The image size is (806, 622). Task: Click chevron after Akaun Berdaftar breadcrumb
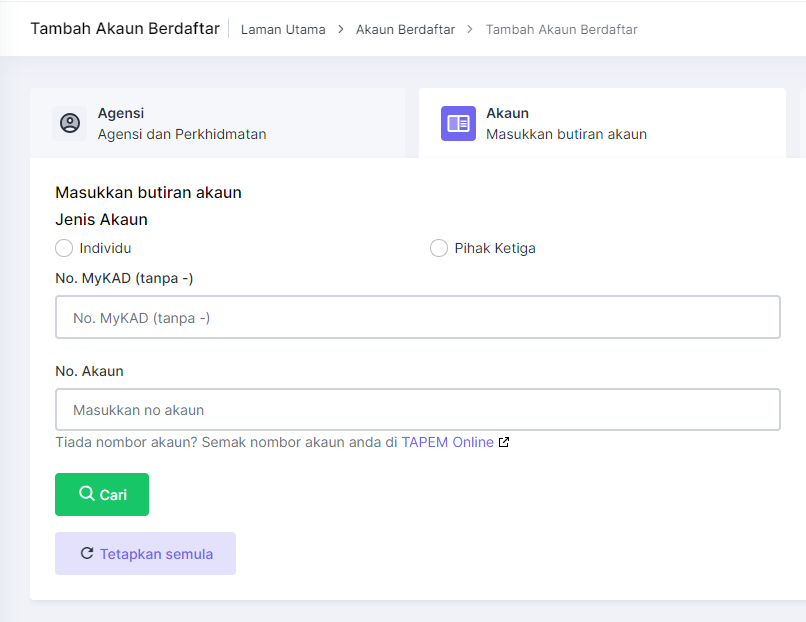(470, 29)
